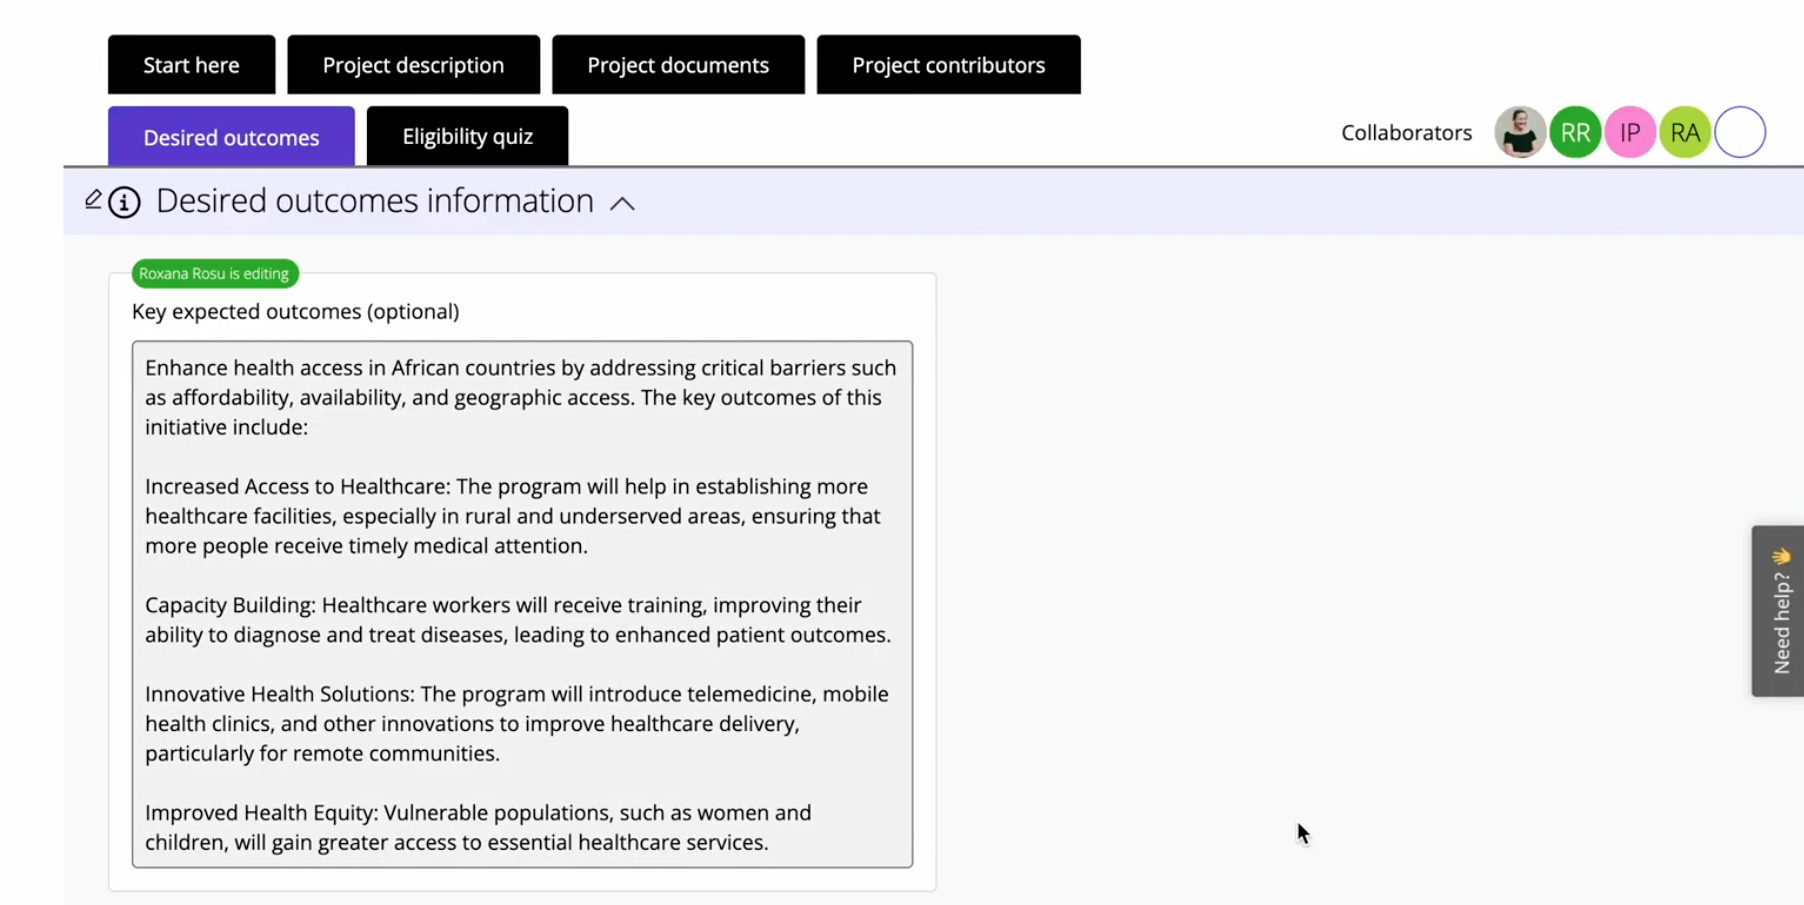Select the Desired outcomes tab
1804x905 pixels.
(231, 137)
